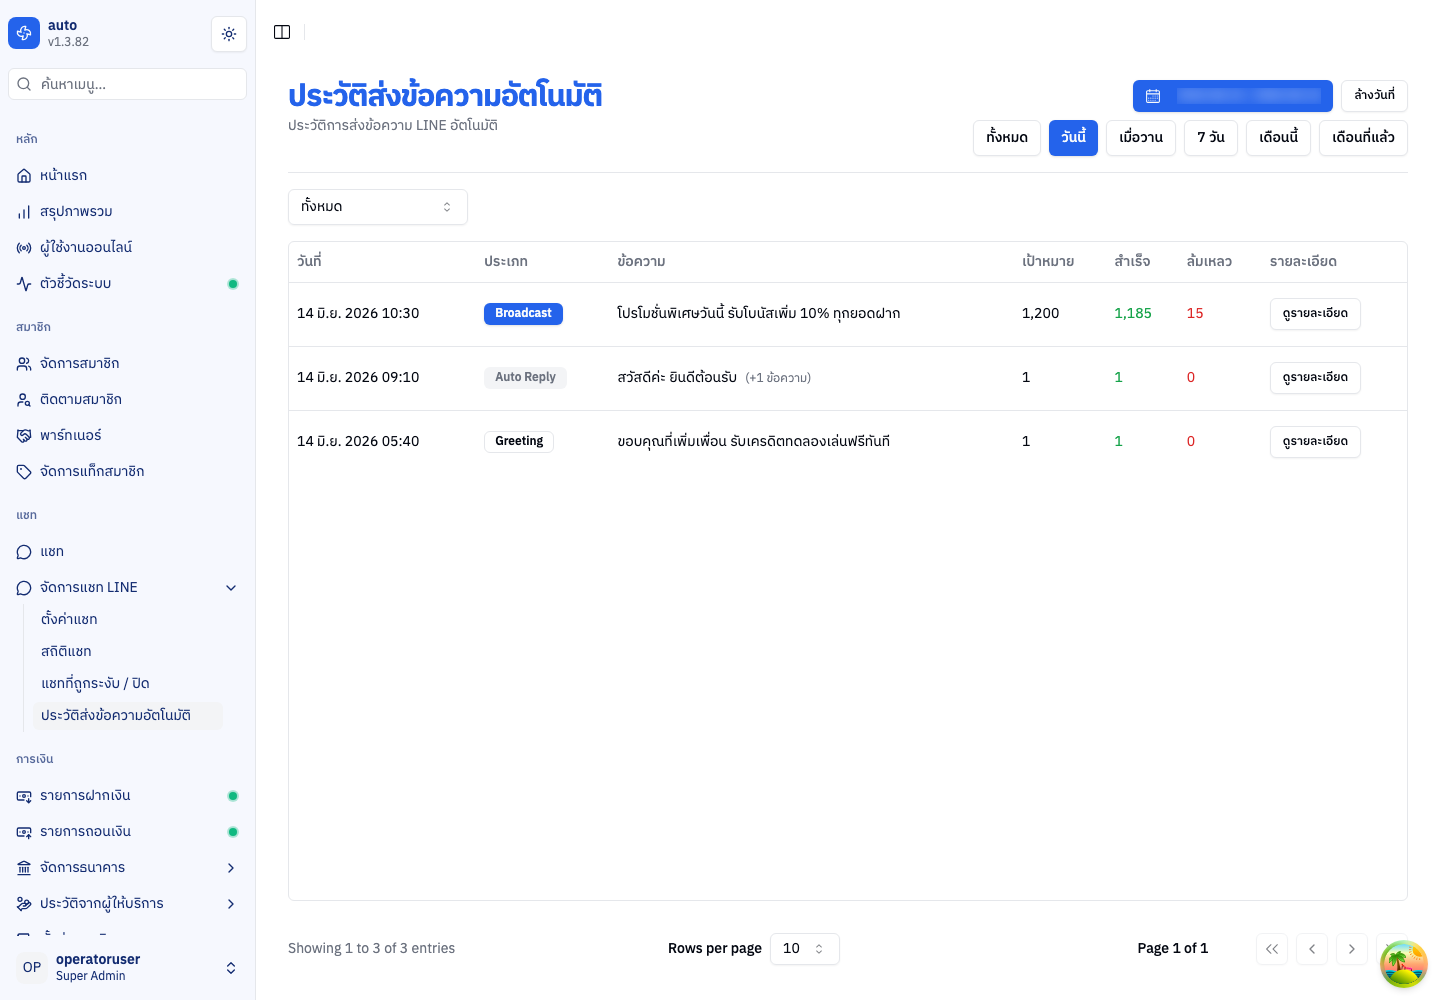Click the Auto Reply type badge
Viewport: 1440px width, 1000px height.
(x=525, y=378)
